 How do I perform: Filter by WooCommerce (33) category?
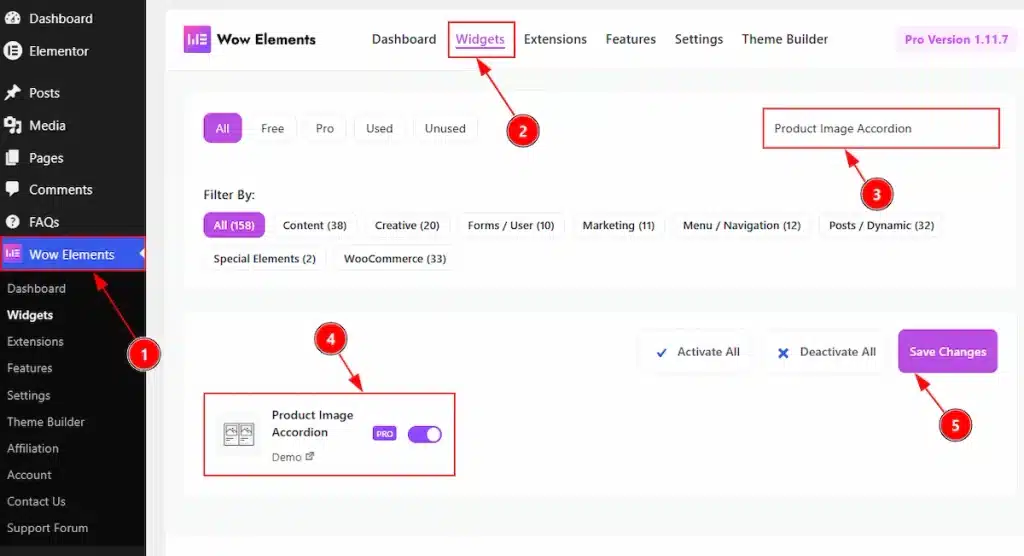point(395,258)
